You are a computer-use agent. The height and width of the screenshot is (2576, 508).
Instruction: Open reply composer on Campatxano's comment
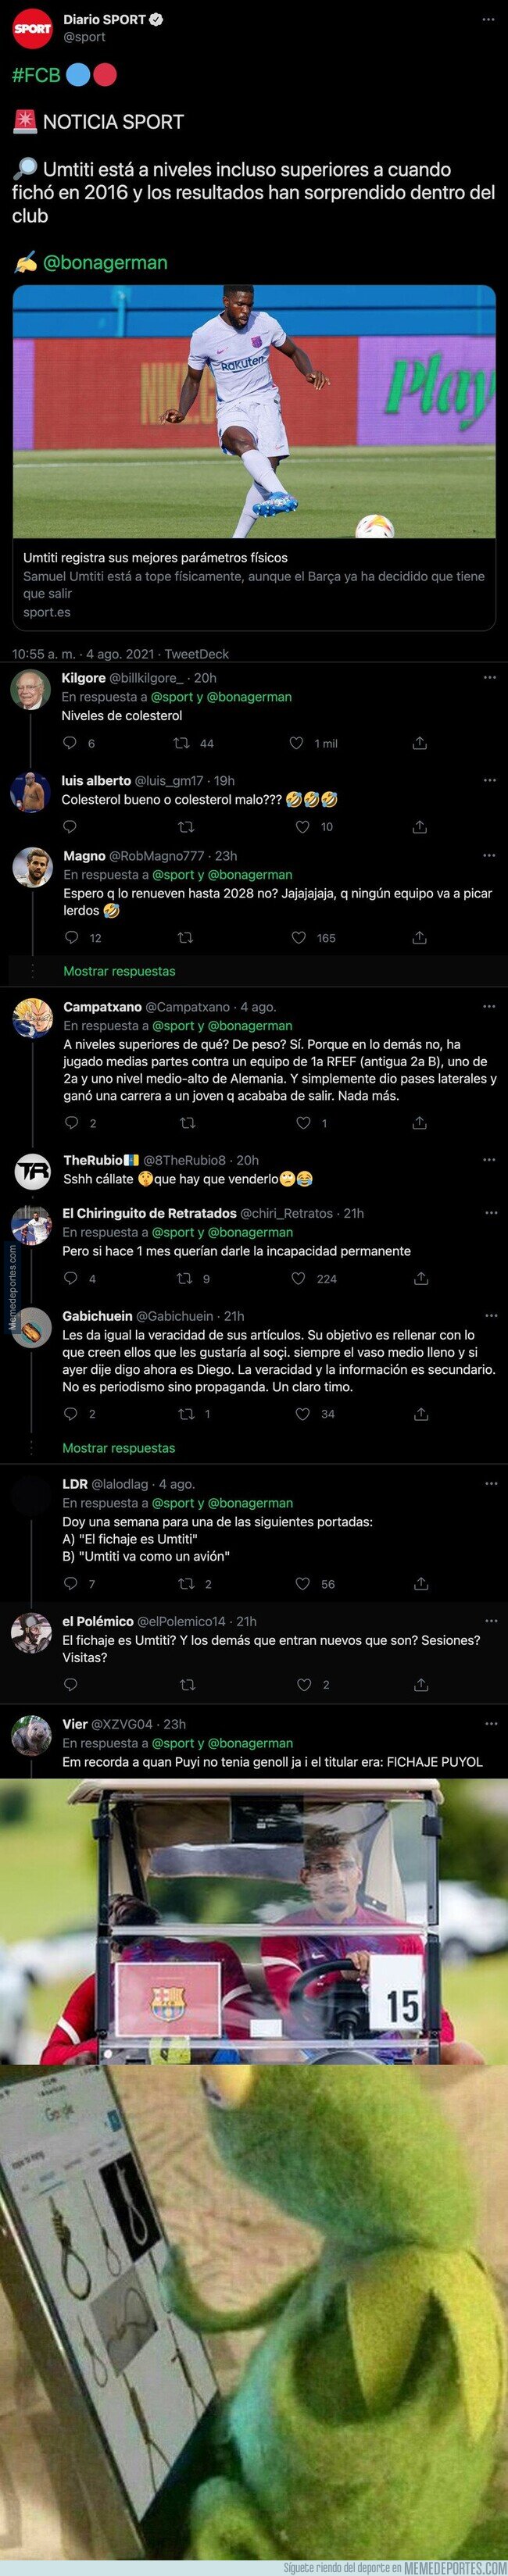tap(67, 1124)
